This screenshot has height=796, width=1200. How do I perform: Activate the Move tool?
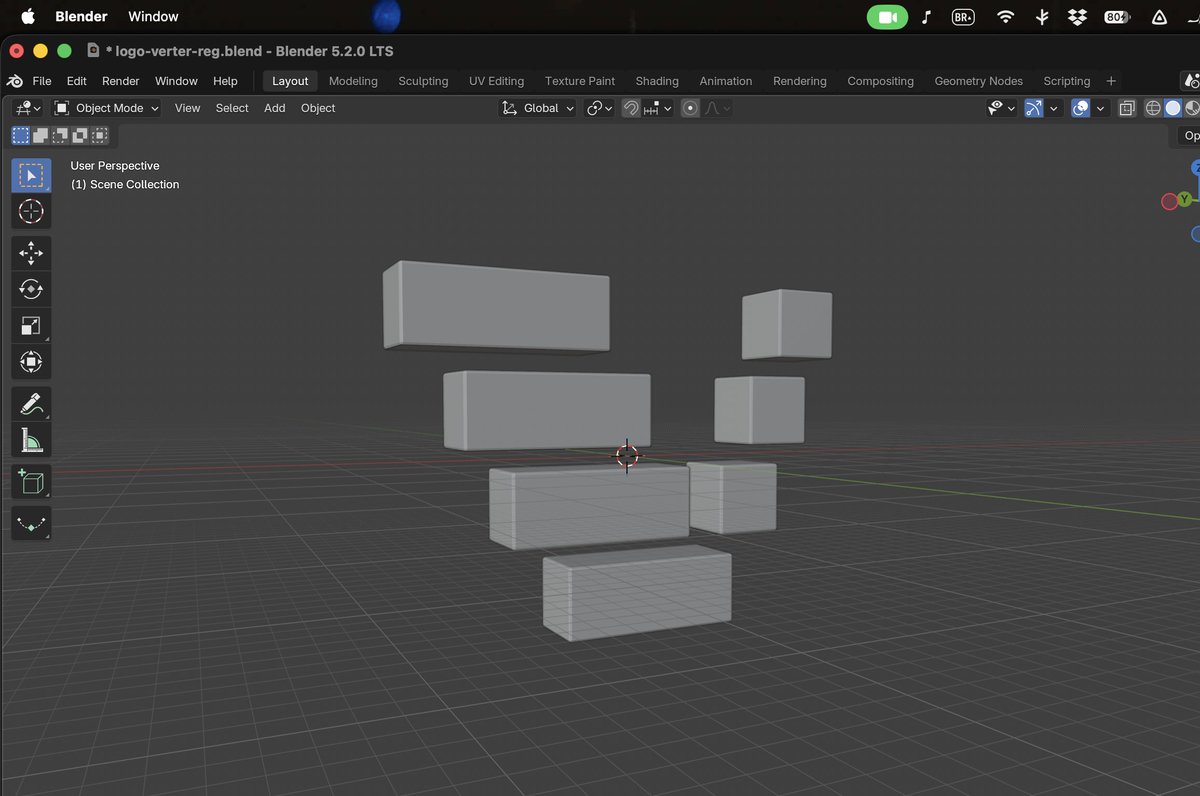(31, 253)
